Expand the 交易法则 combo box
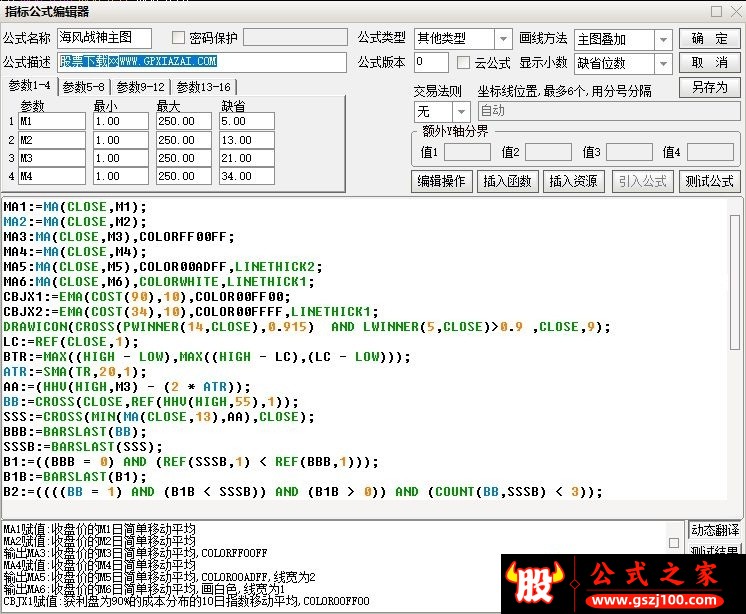The width and height of the screenshot is (746, 614). pos(461,112)
